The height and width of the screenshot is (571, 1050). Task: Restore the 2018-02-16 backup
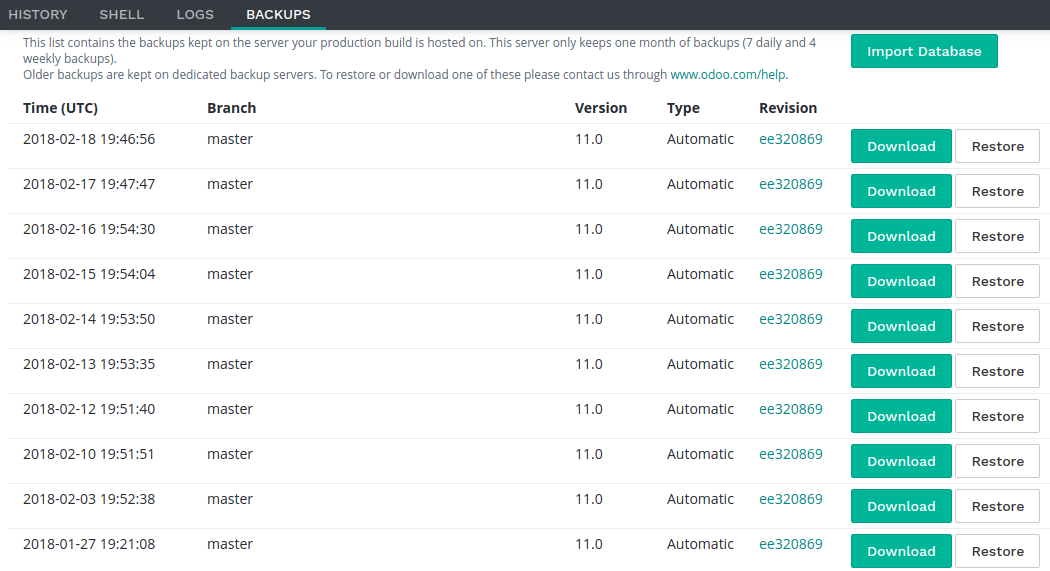997,236
